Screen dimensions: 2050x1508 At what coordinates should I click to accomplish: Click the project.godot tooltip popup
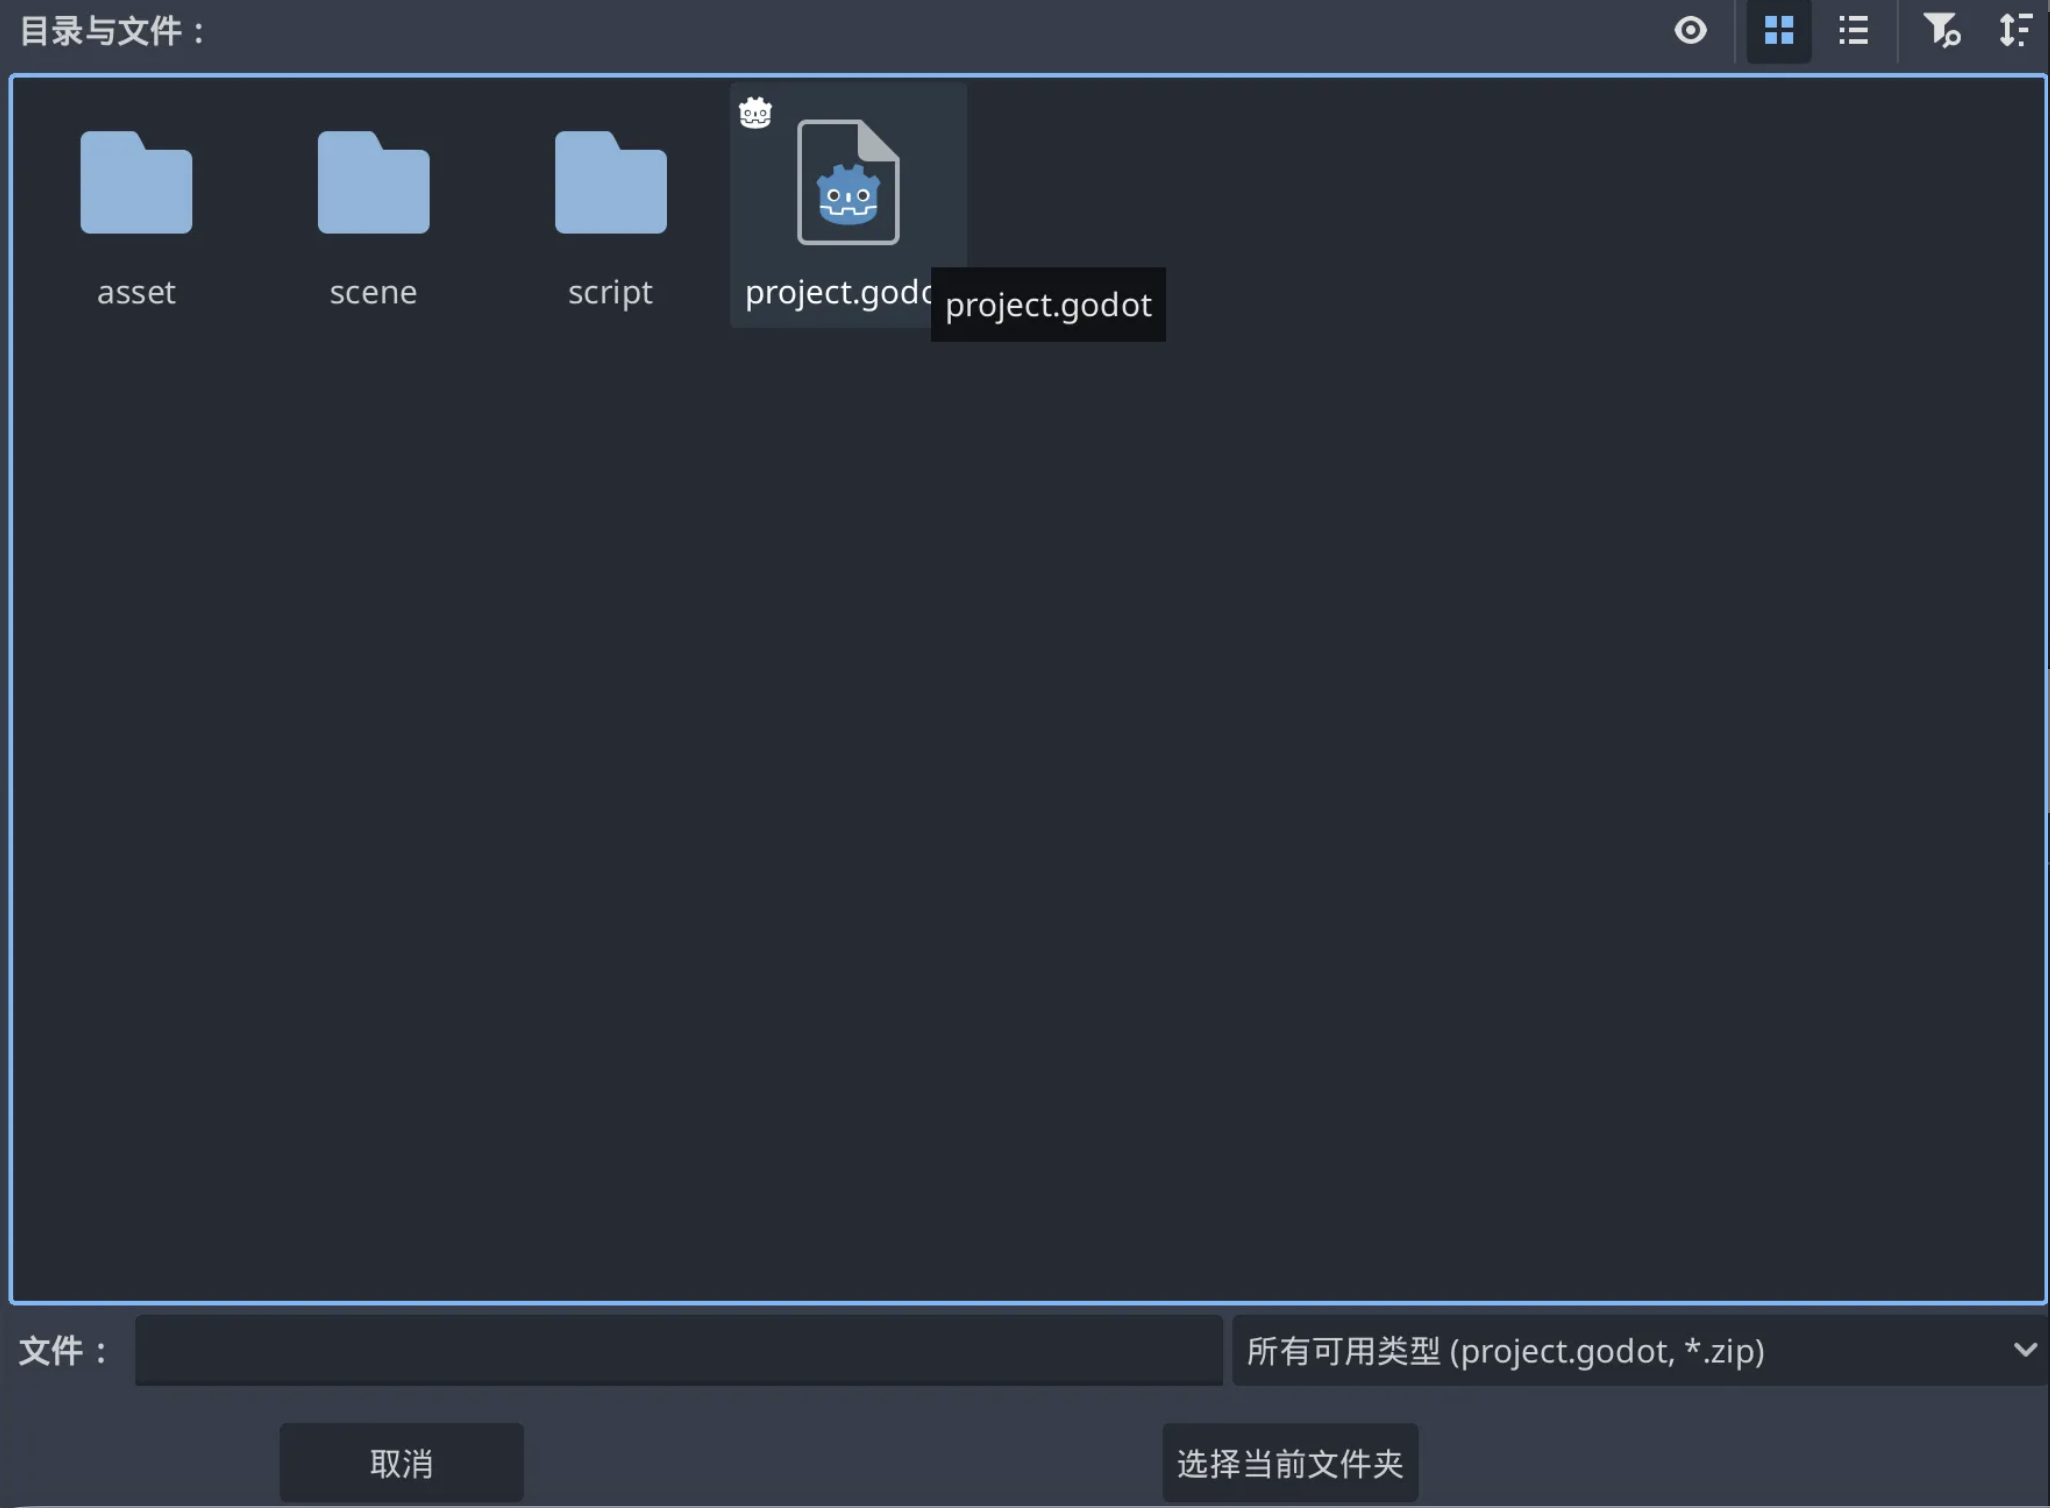click(x=1048, y=305)
